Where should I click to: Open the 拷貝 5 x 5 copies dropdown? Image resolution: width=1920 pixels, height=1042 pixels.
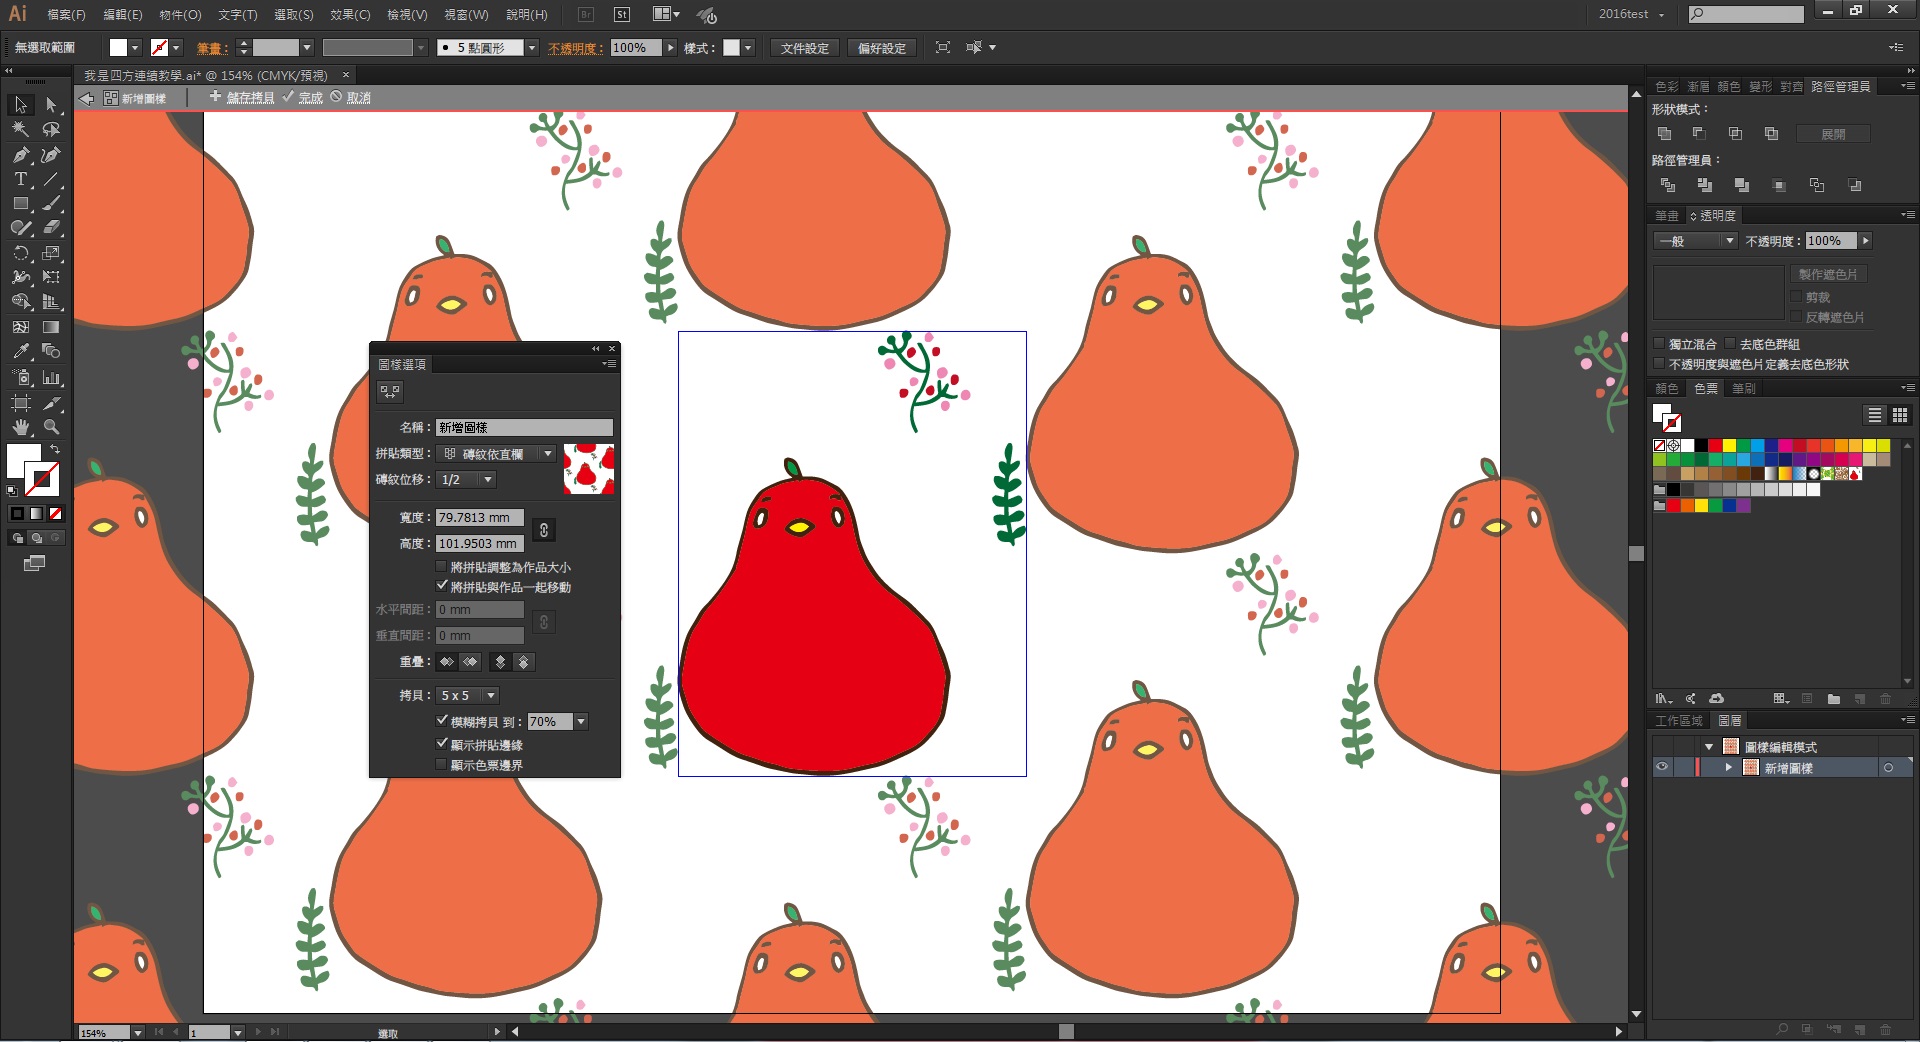[490, 695]
